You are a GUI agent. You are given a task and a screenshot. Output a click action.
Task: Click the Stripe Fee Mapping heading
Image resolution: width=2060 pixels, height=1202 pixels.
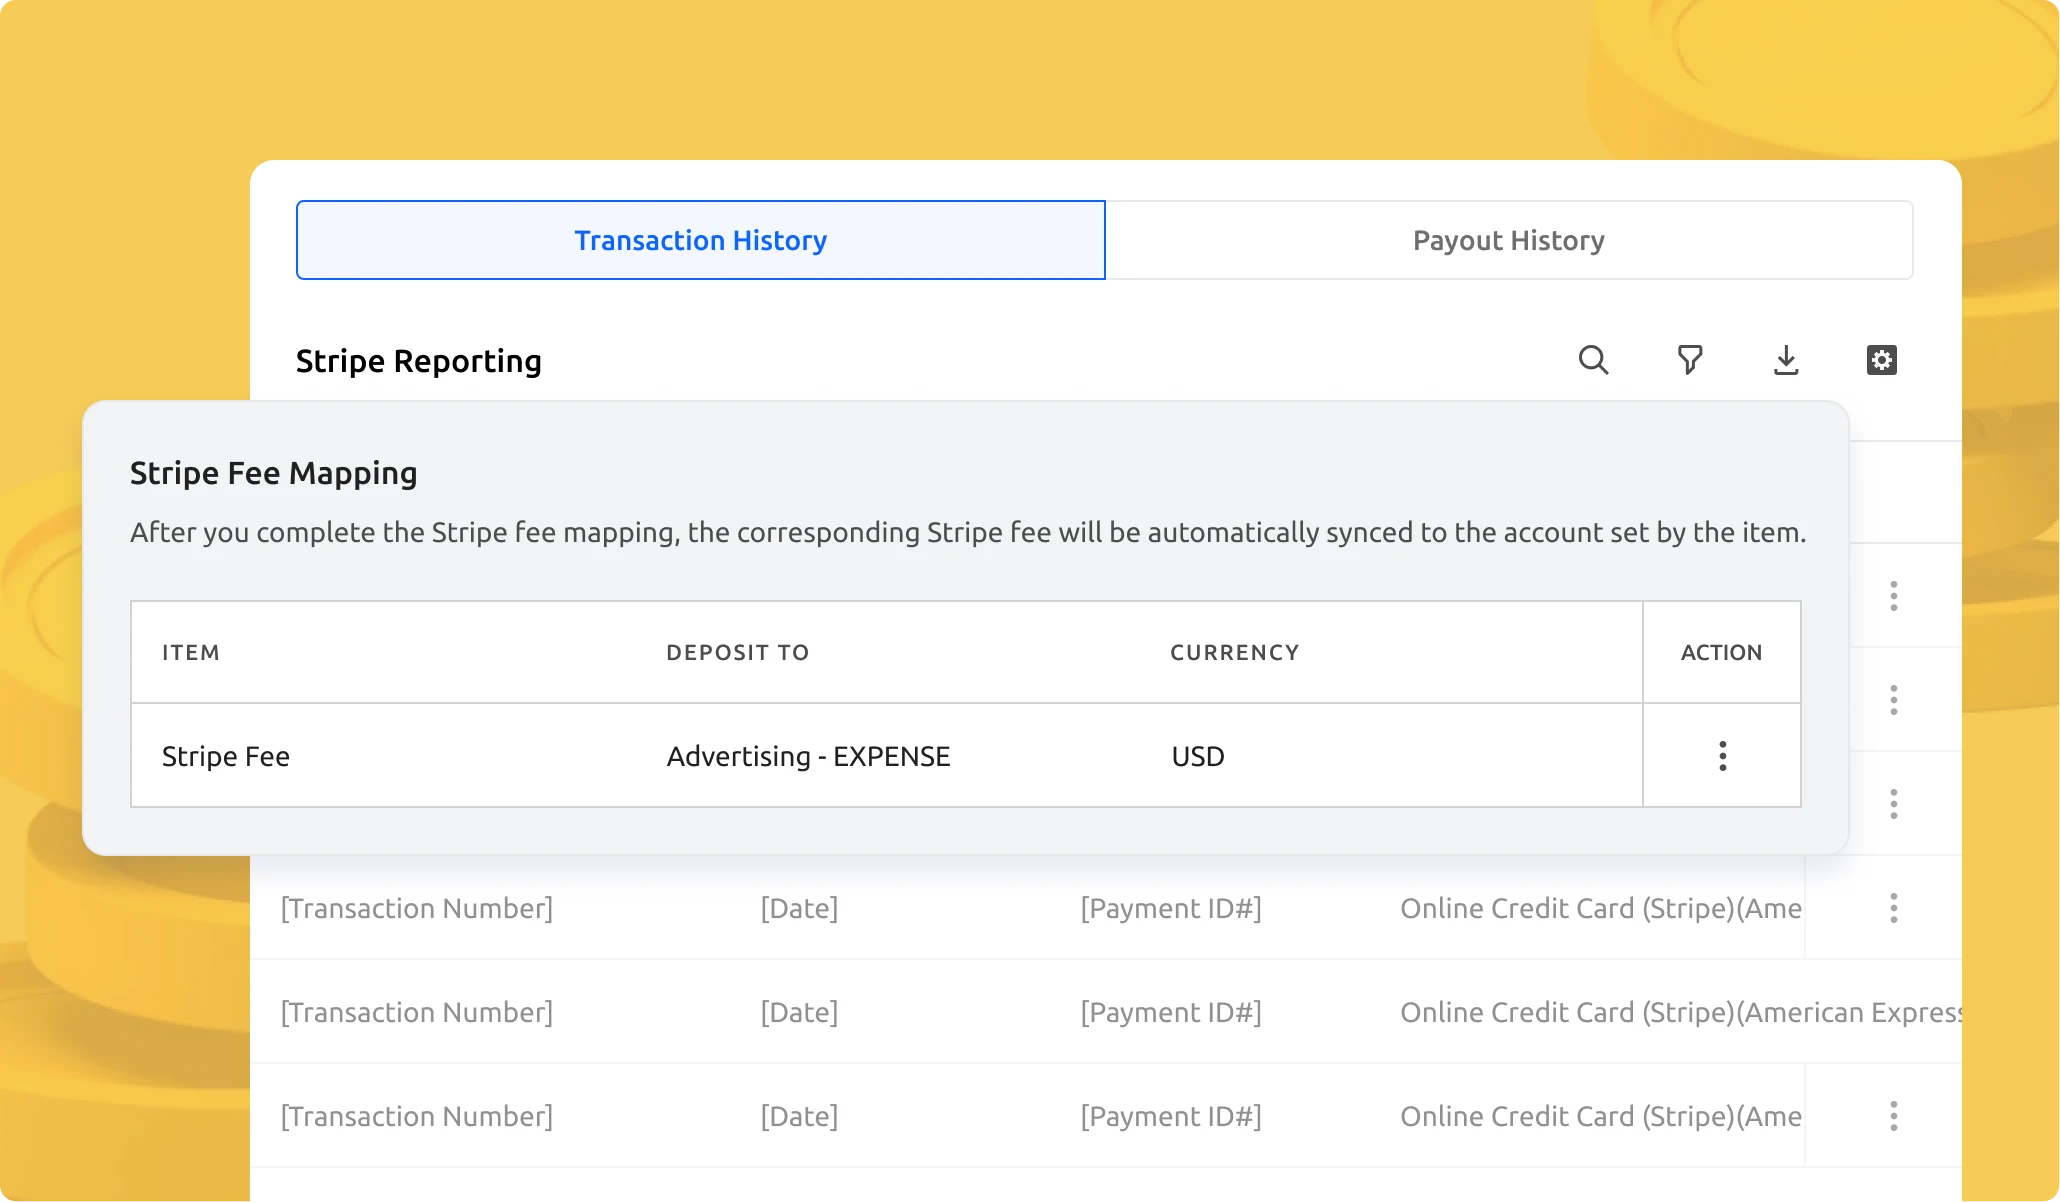(x=273, y=473)
